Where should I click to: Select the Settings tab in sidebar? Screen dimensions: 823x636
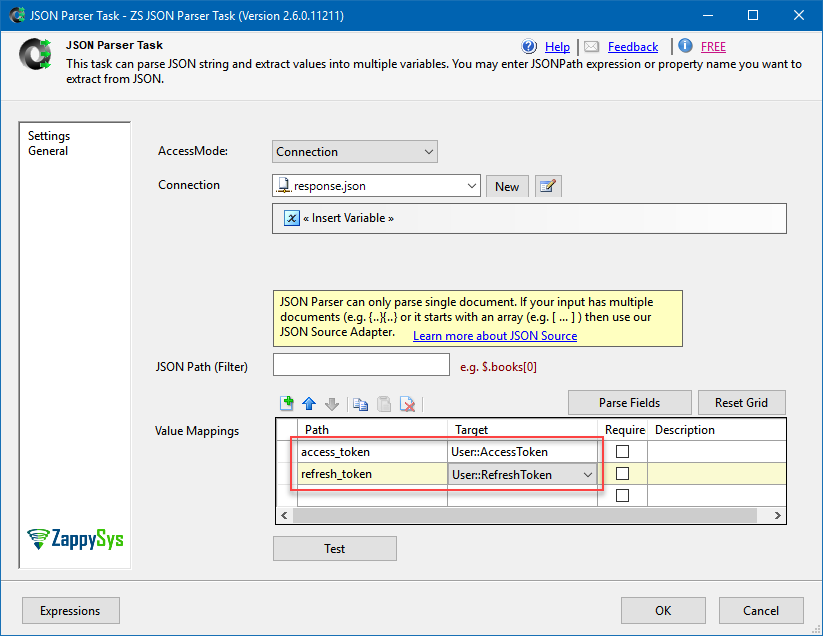49,136
